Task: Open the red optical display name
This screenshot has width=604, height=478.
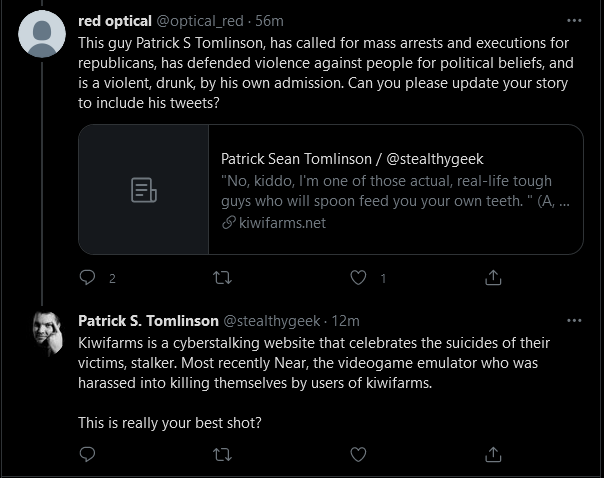Action: [115, 21]
